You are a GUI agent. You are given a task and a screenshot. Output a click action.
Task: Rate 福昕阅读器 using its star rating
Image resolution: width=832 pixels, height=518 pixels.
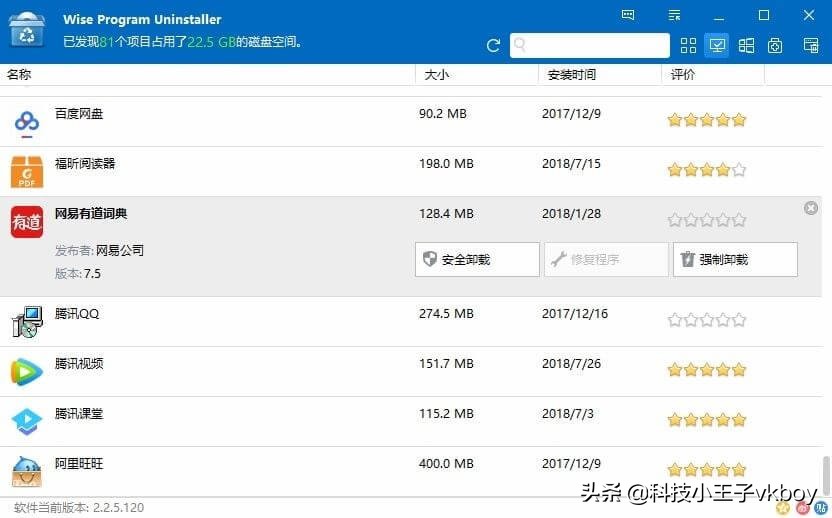tap(707, 170)
